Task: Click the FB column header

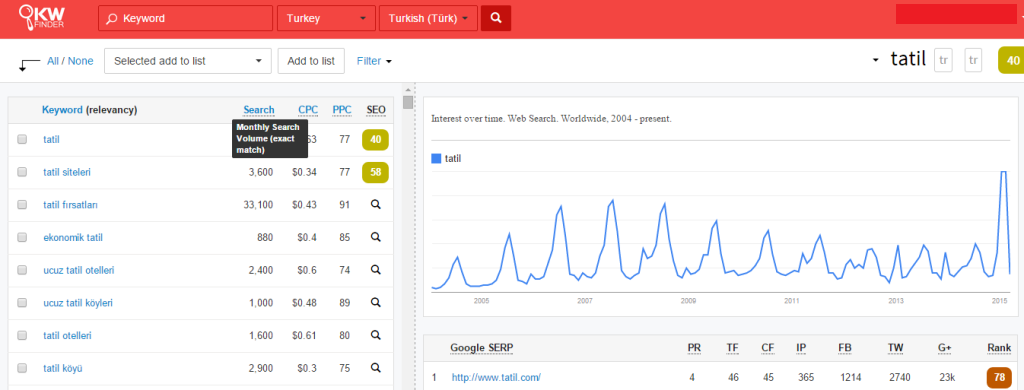Action: (x=845, y=348)
